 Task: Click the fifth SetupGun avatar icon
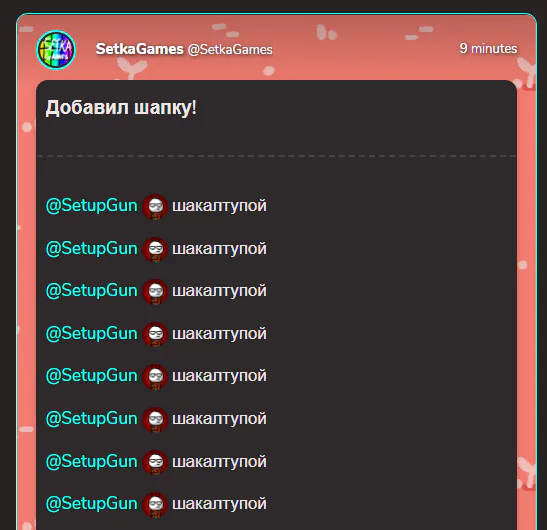click(155, 377)
